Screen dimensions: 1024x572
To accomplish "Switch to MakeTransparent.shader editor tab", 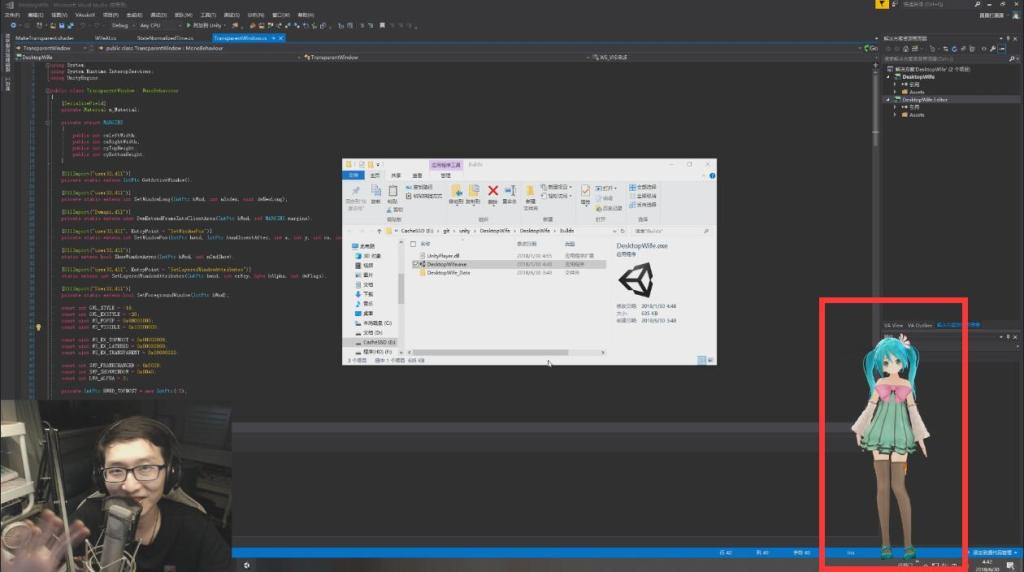I will pos(44,39).
